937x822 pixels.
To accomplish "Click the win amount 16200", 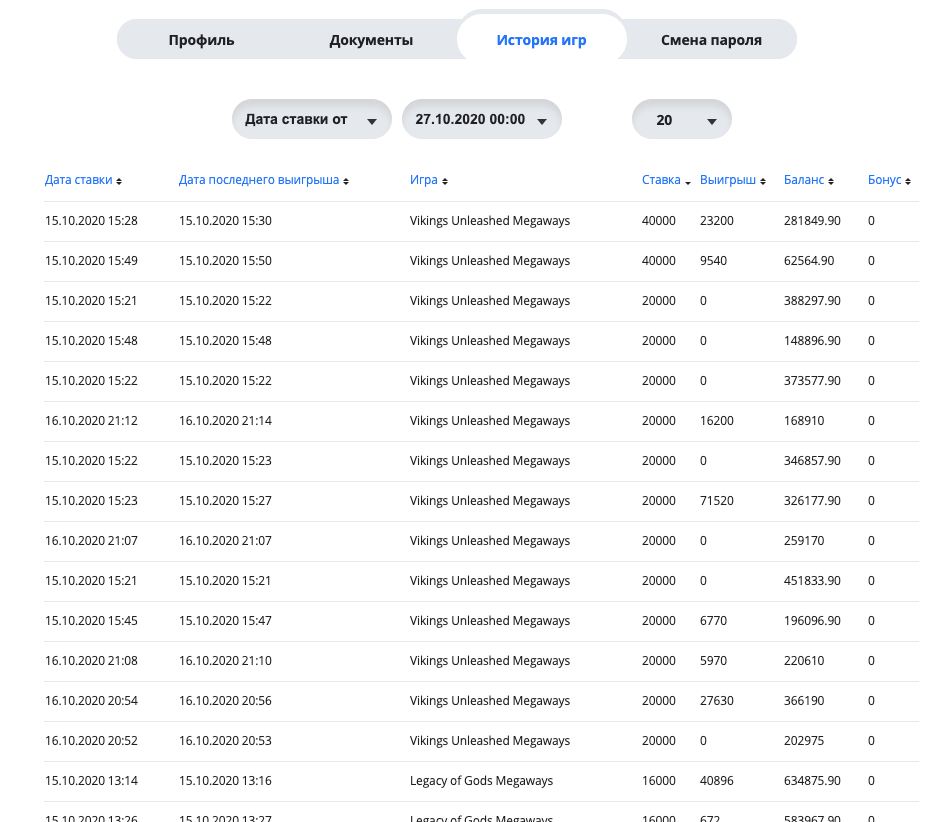I will coord(716,421).
